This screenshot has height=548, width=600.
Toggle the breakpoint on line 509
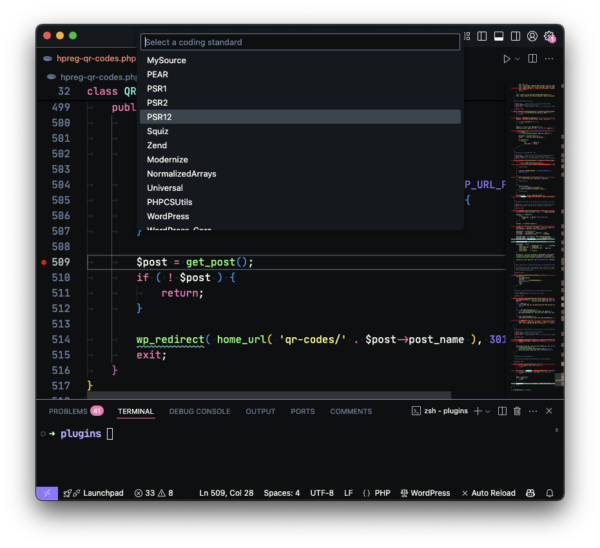click(x=44, y=262)
